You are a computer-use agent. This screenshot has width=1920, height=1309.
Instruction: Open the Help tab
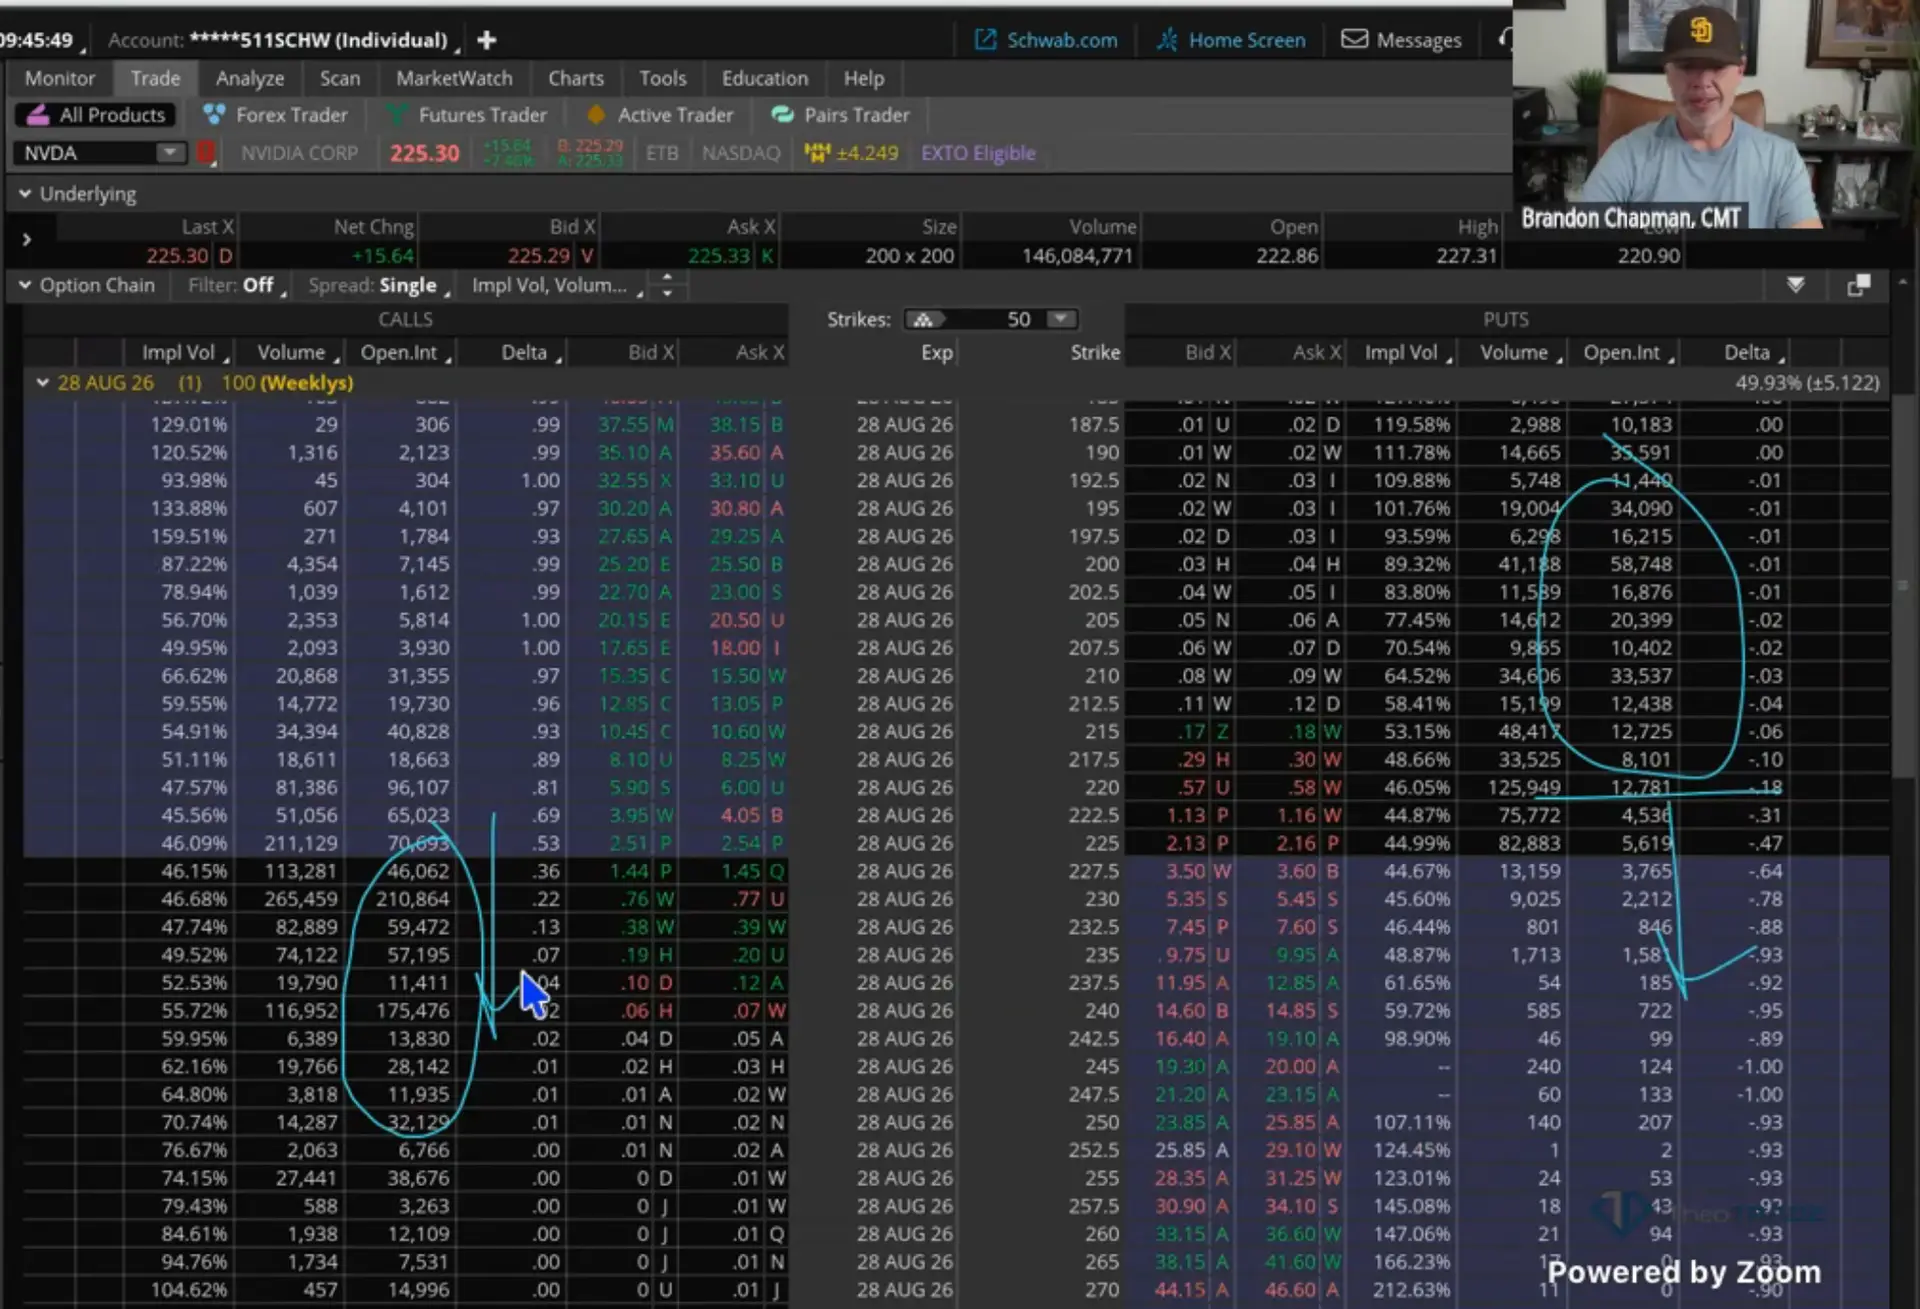click(x=864, y=78)
